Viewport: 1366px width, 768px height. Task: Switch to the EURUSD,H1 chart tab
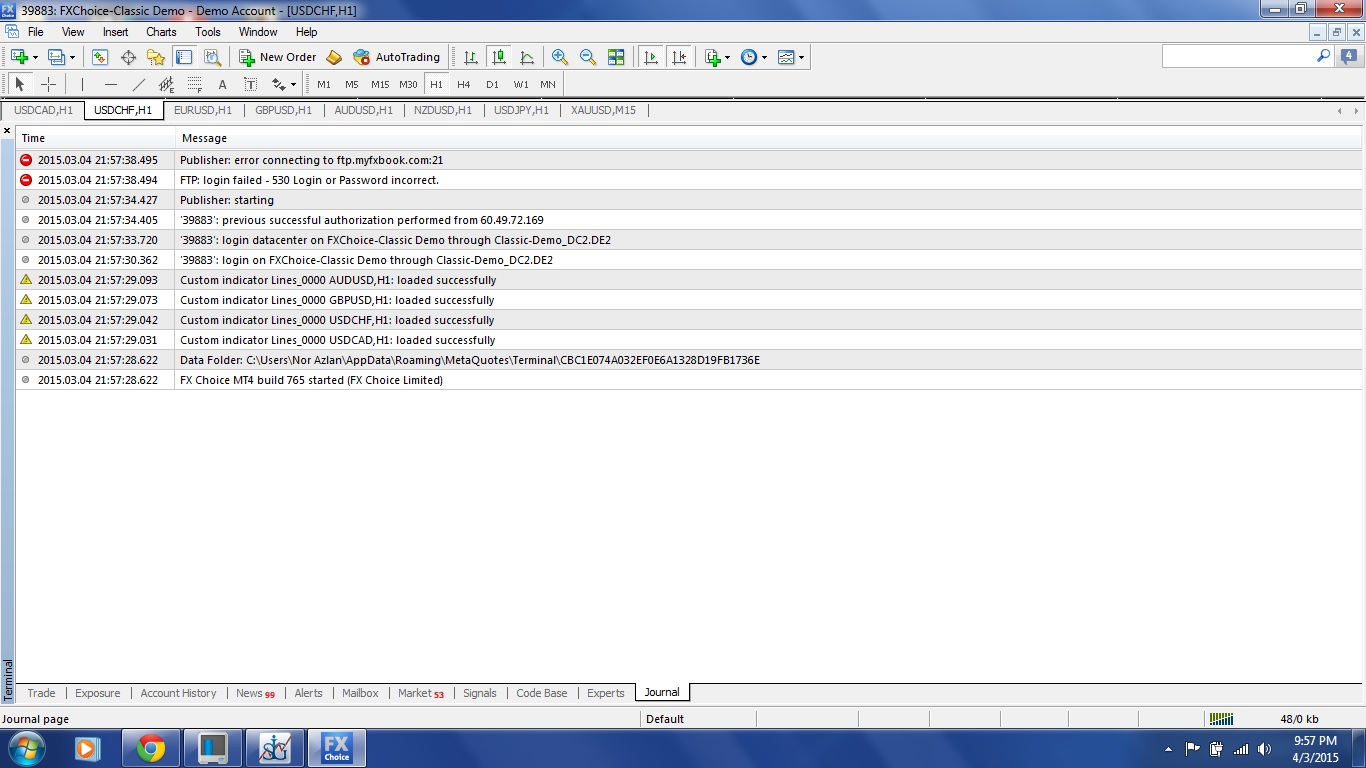[203, 110]
